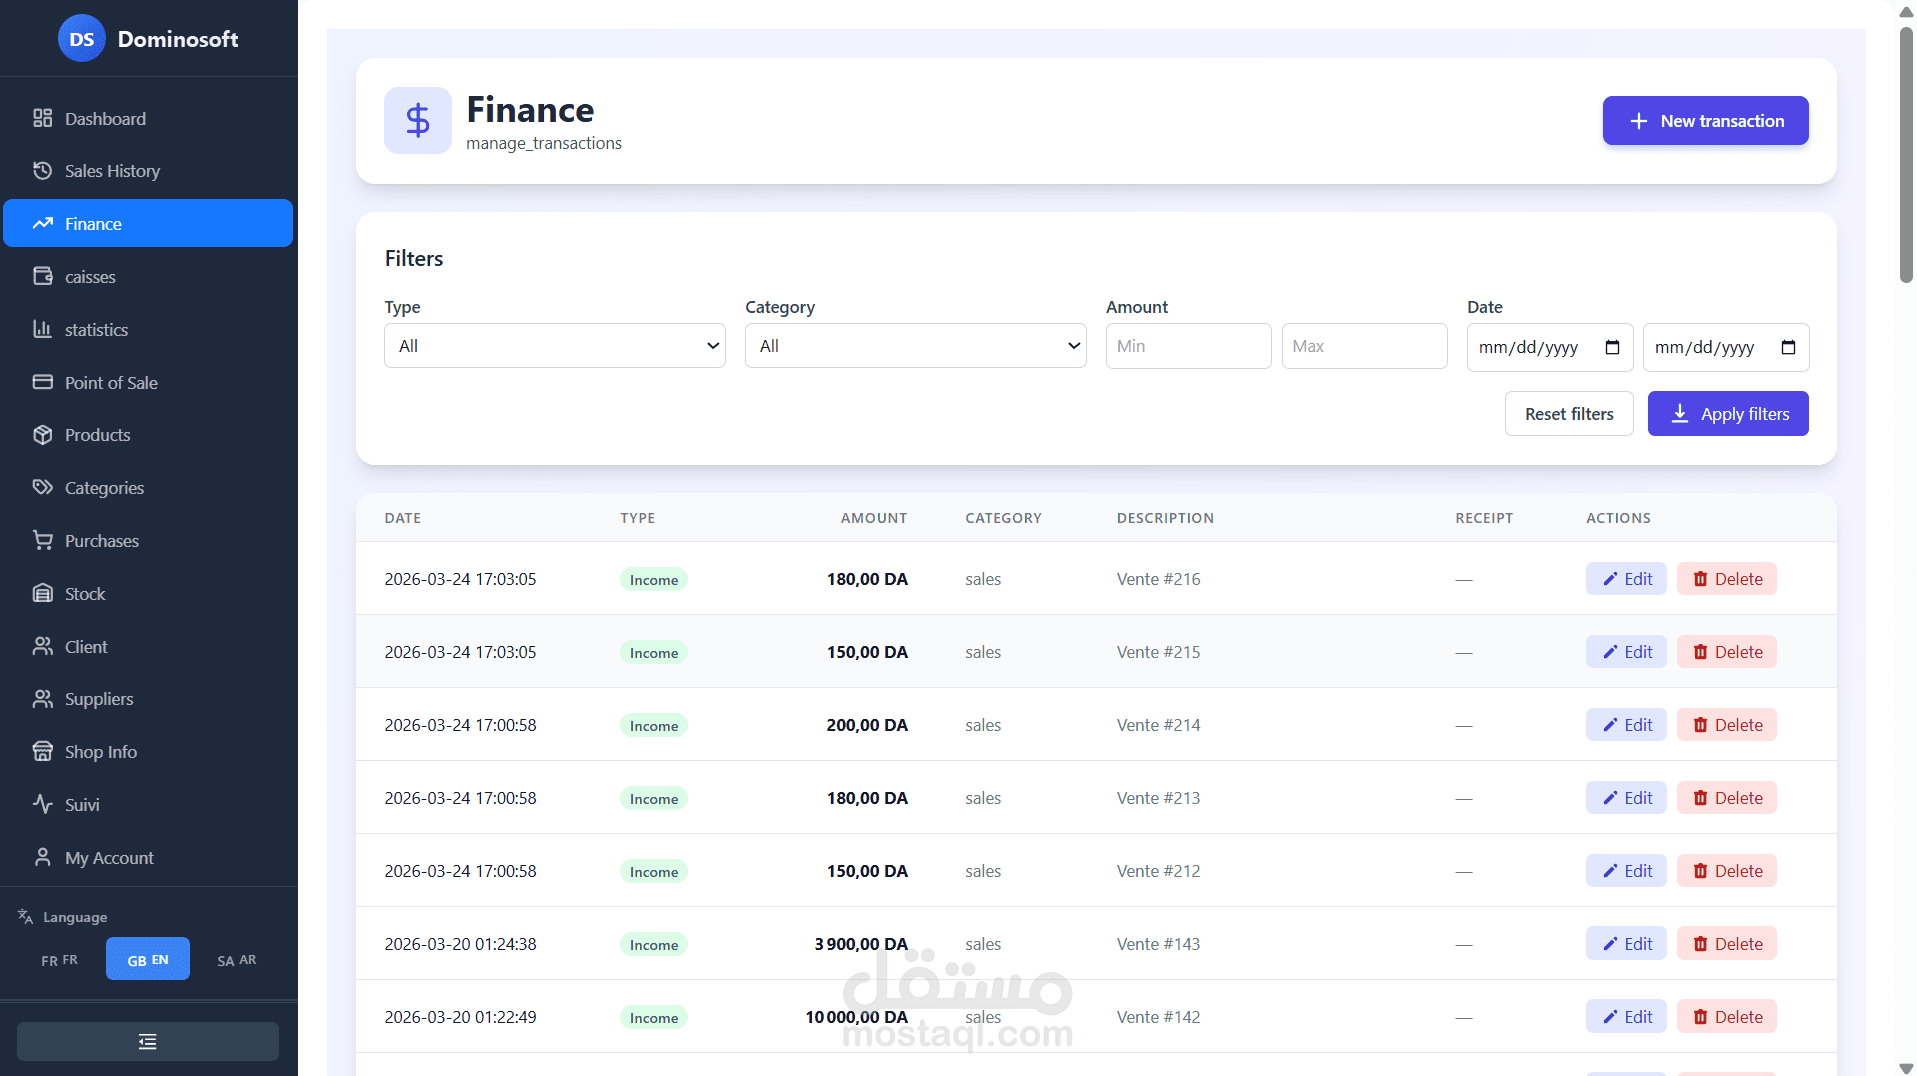This screenshot has width=1917, height=1076.
Task: Click the Purchases cart icon
Action: (x=42, y=540)
